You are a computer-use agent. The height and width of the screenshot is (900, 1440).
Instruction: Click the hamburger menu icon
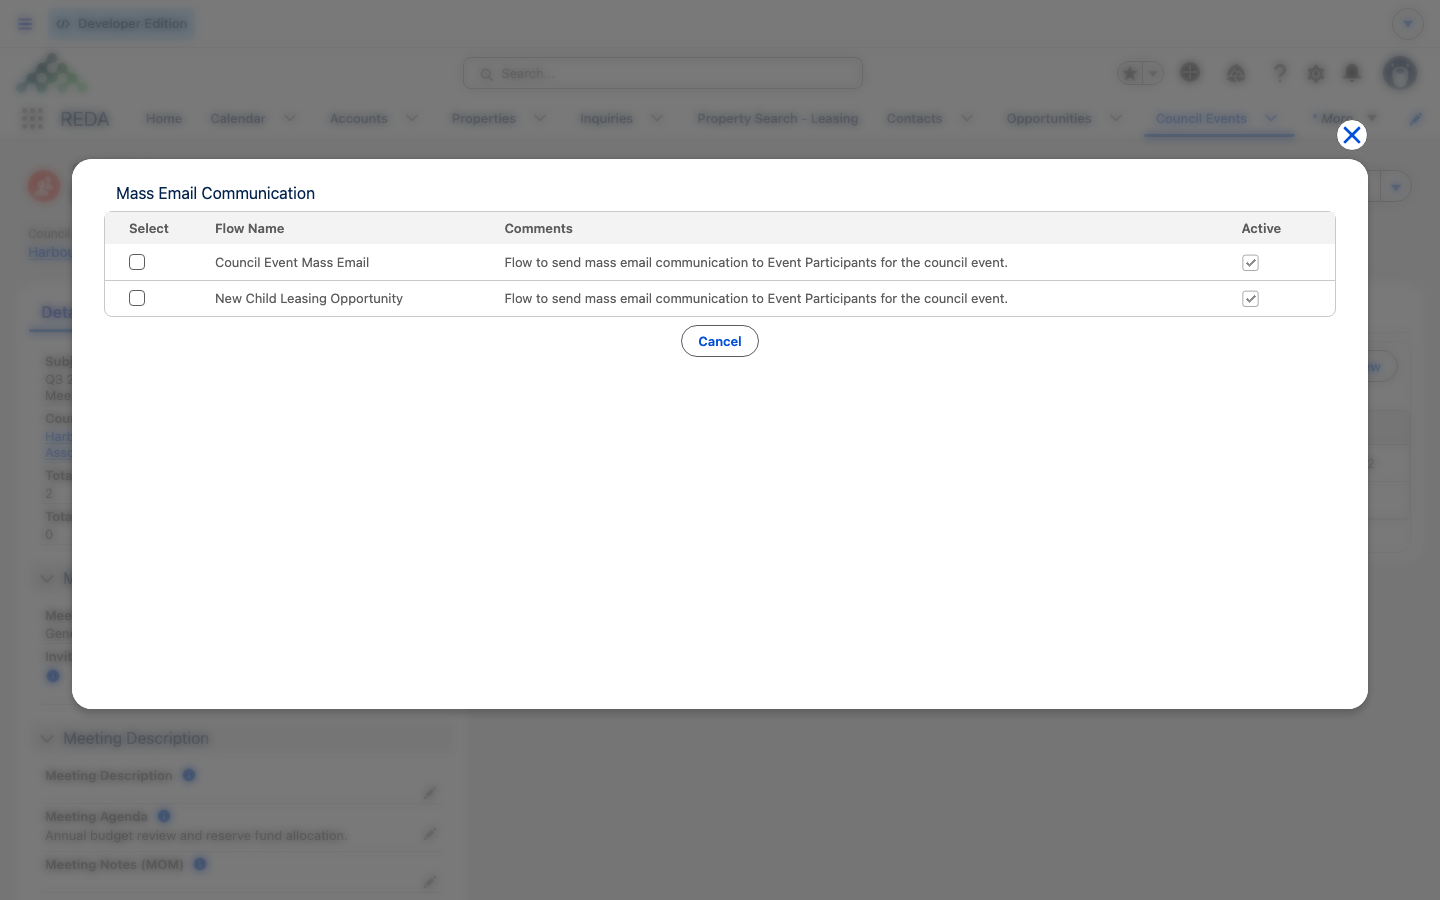point(25,24)
